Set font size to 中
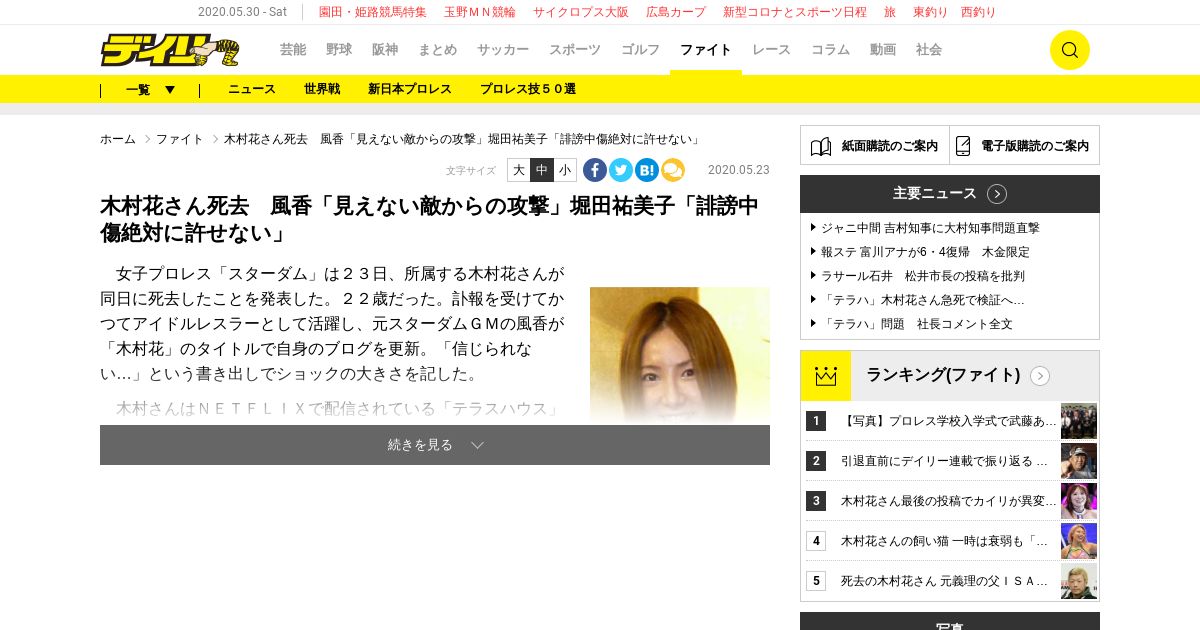The image size is (1200, 630). [x=542, y=170]
